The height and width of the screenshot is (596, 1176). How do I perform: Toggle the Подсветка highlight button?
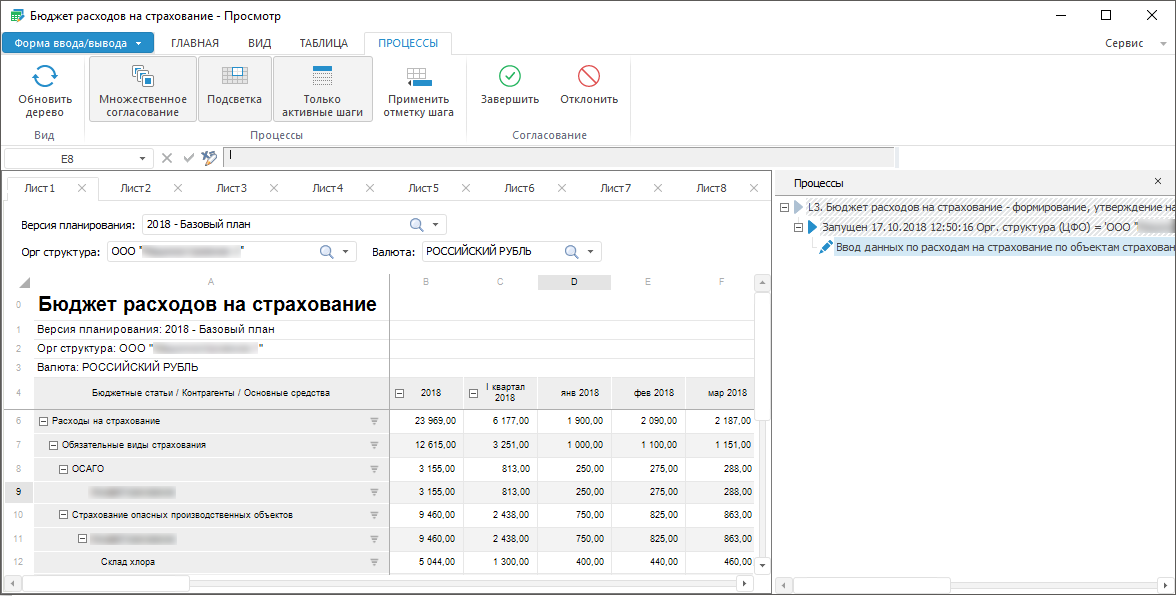[234, 89]
